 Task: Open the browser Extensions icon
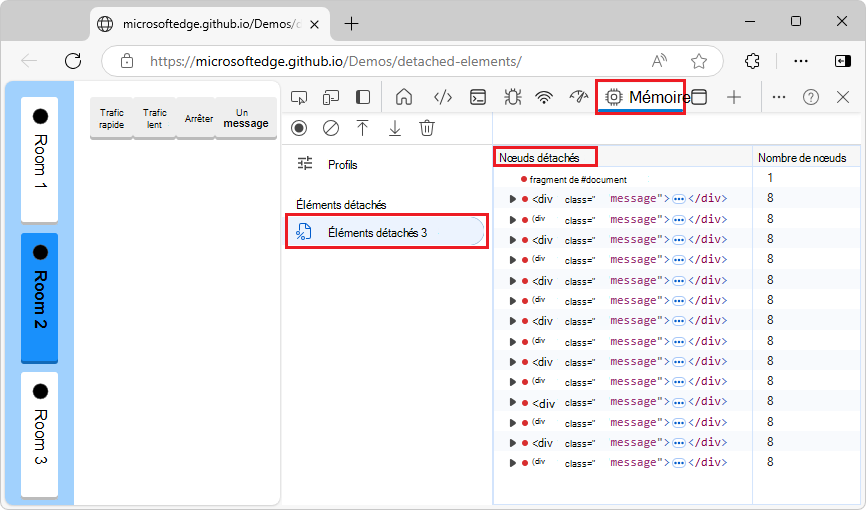pyautogui.click(x=752, y=61)
